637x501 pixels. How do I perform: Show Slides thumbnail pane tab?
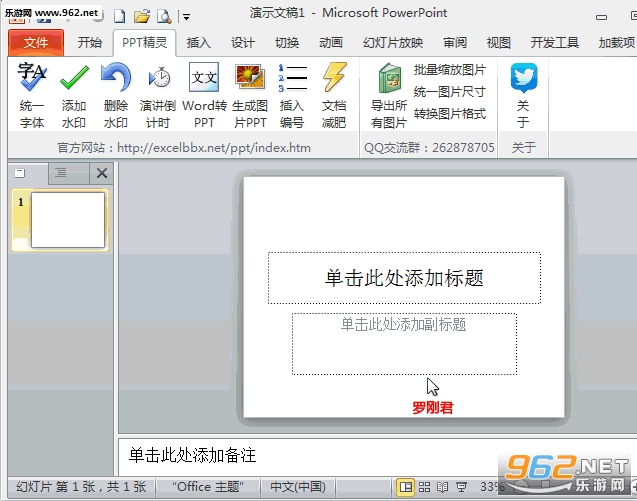tap(20, 173)
